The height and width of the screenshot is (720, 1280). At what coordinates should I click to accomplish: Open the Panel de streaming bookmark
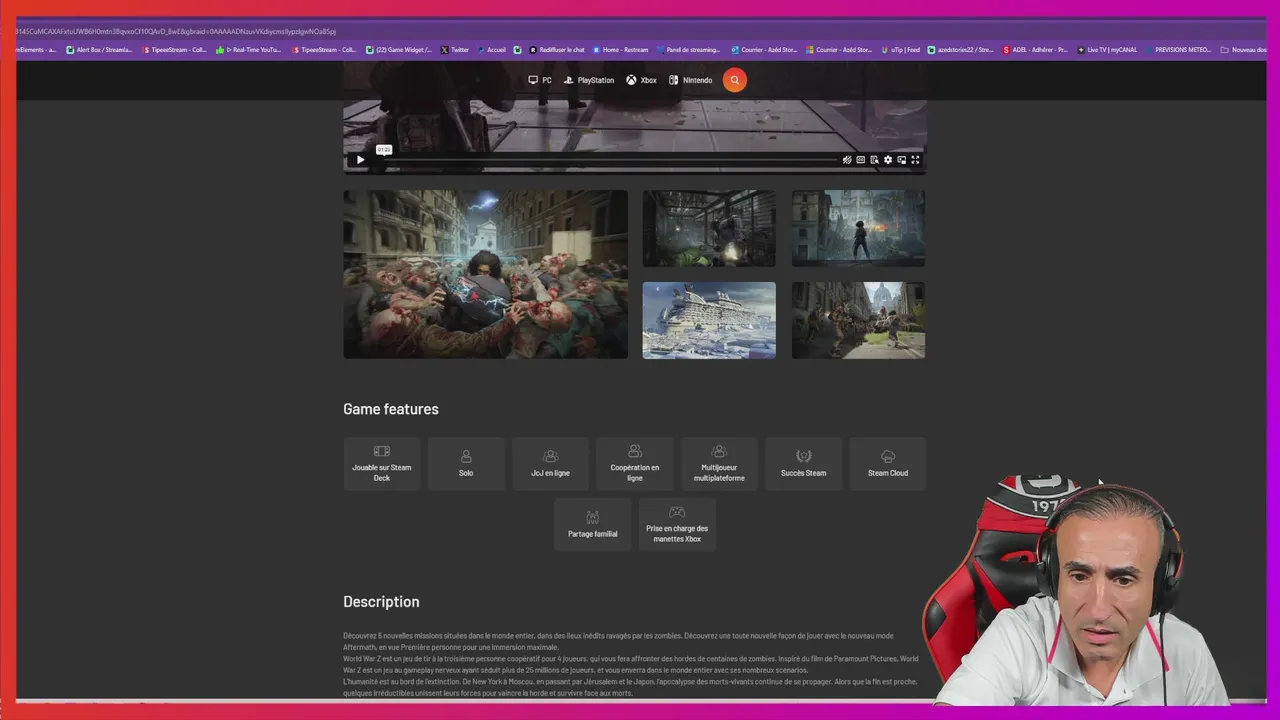point(688,50)
